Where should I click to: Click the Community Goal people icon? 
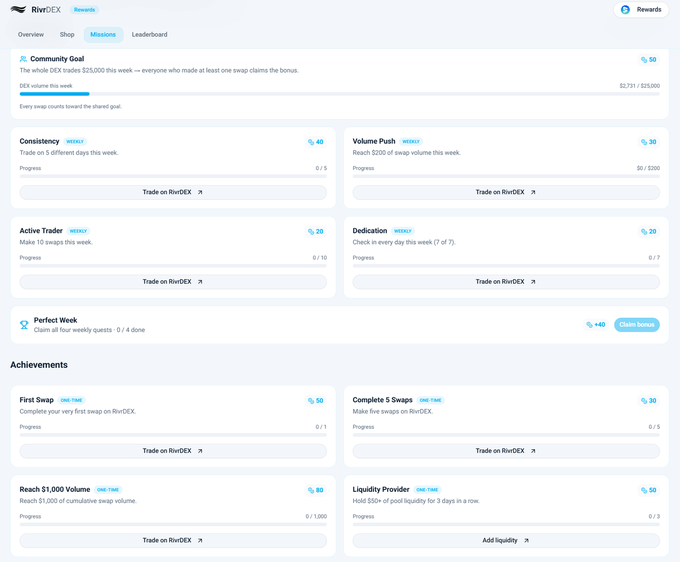point(23,59)
